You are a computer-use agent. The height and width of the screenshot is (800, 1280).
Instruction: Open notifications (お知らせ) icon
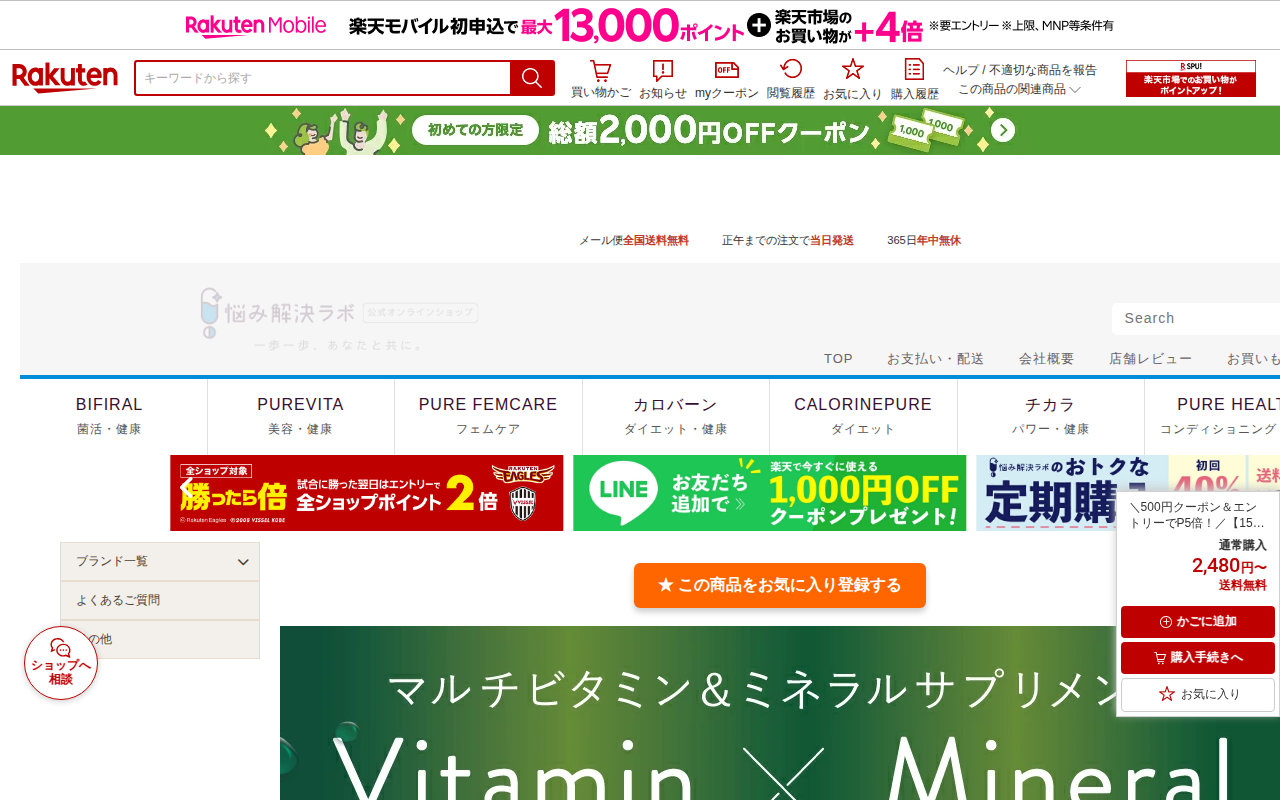tap(663, 79)
